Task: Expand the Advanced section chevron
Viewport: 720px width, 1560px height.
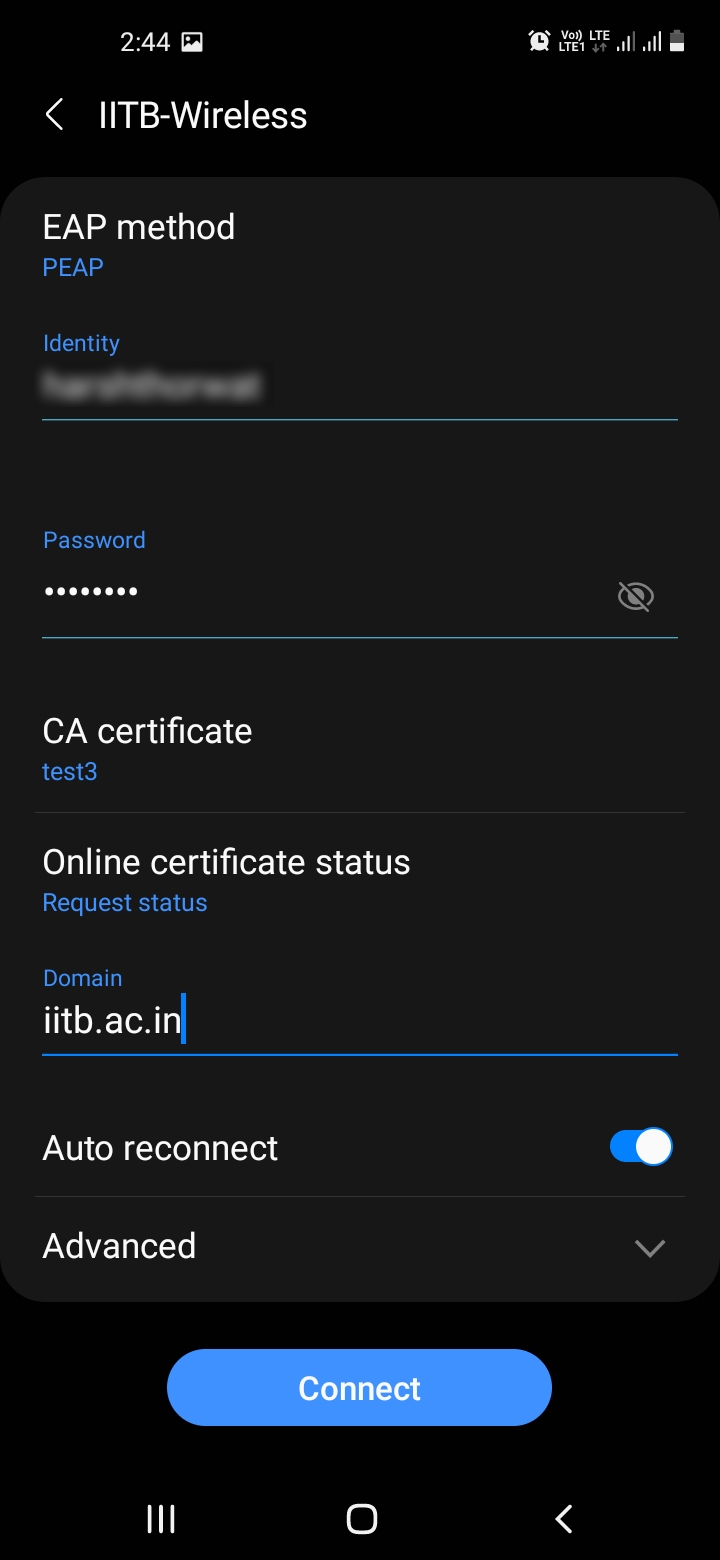Action: pos(650,1247)
